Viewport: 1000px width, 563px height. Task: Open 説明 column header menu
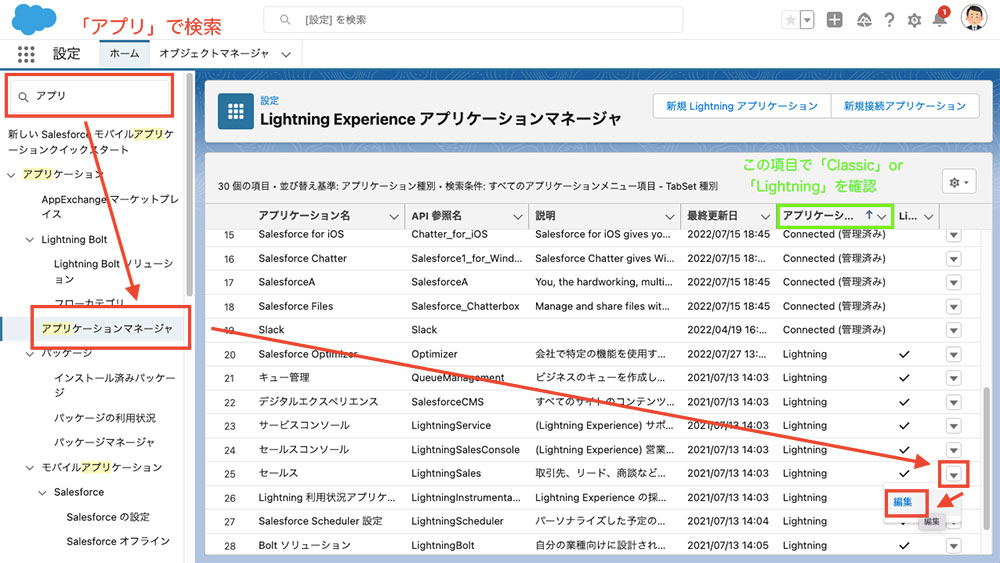click(x=669, y=217)
